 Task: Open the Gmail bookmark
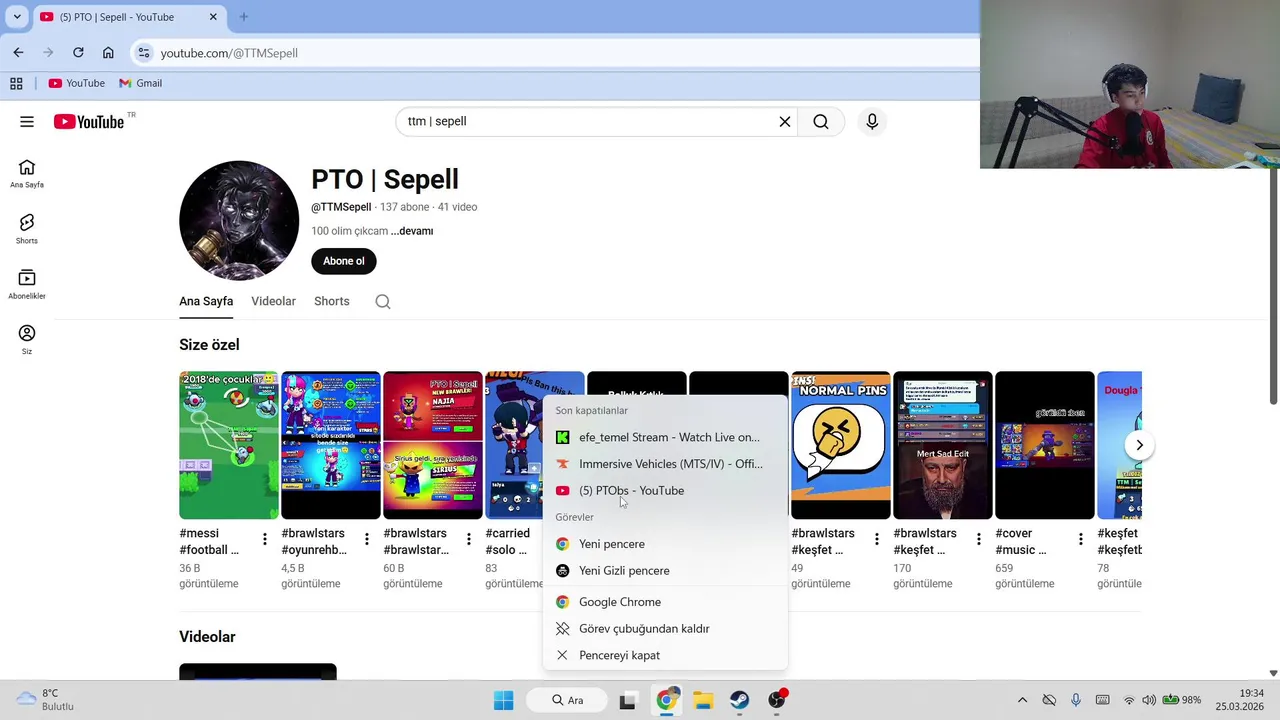tap(140, 84)
